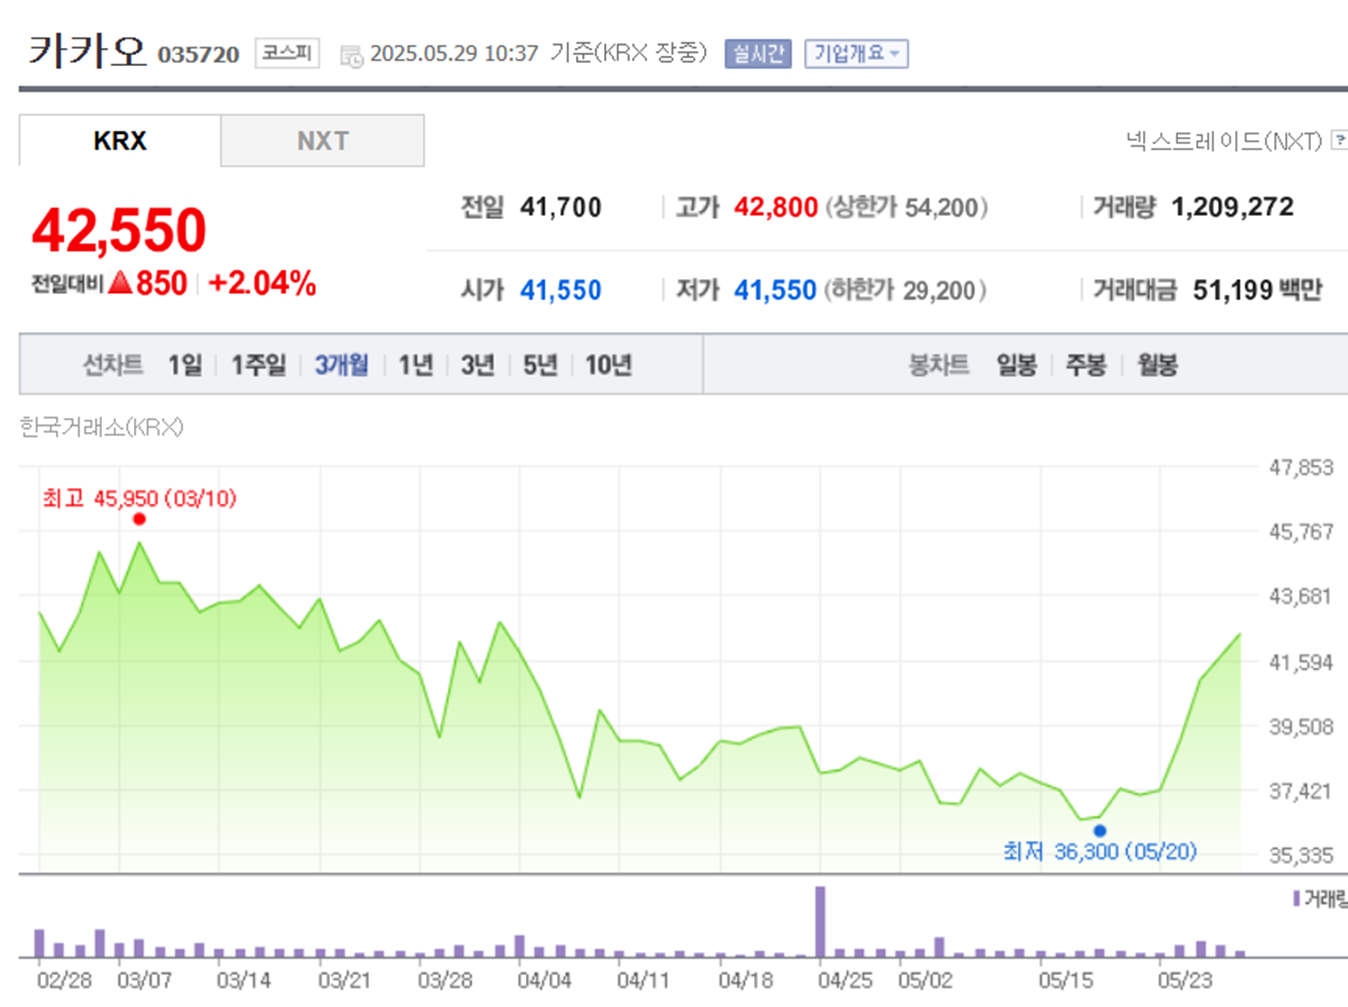This screenshot has width=1348, height=1007.
Task: Click the current price 42,550
Action: click(x=119, y=230)
